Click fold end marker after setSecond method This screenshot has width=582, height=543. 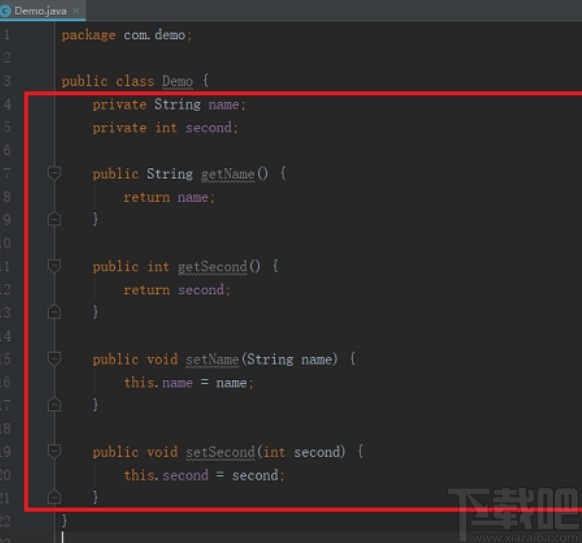point(55,497)
